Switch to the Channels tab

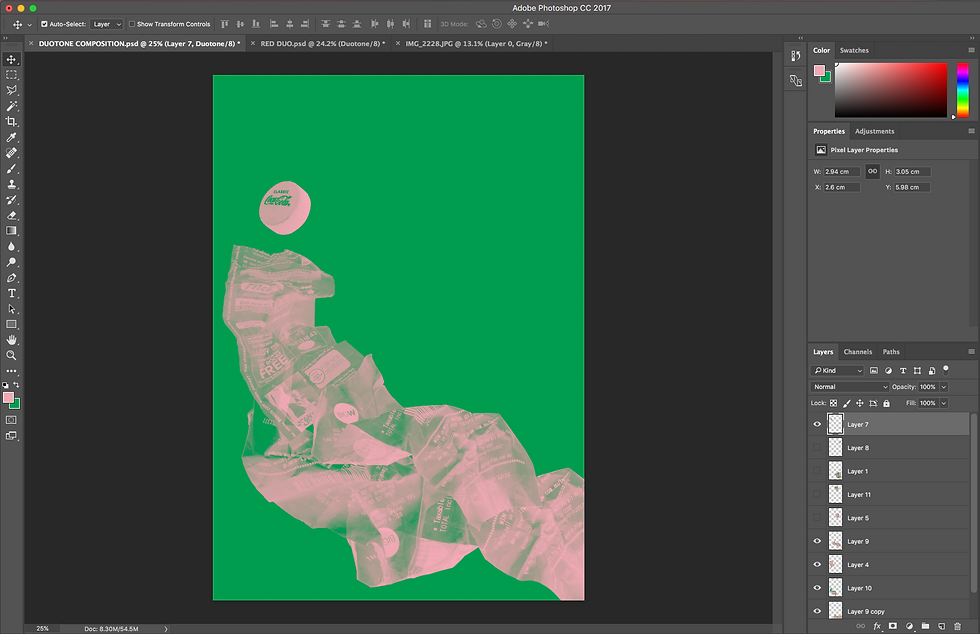tap(858, 352)
